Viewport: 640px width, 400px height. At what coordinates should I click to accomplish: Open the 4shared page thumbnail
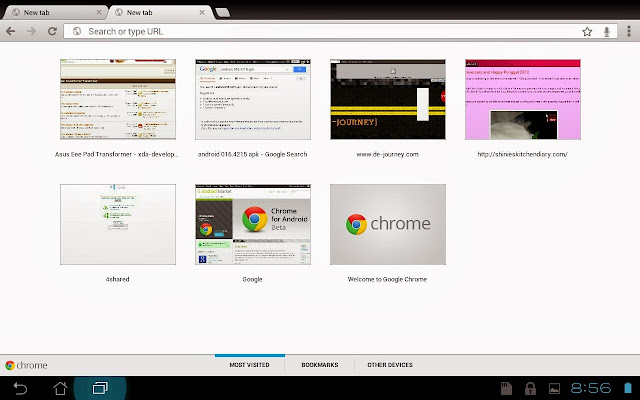pyautogui.click(x=118, y=224)
